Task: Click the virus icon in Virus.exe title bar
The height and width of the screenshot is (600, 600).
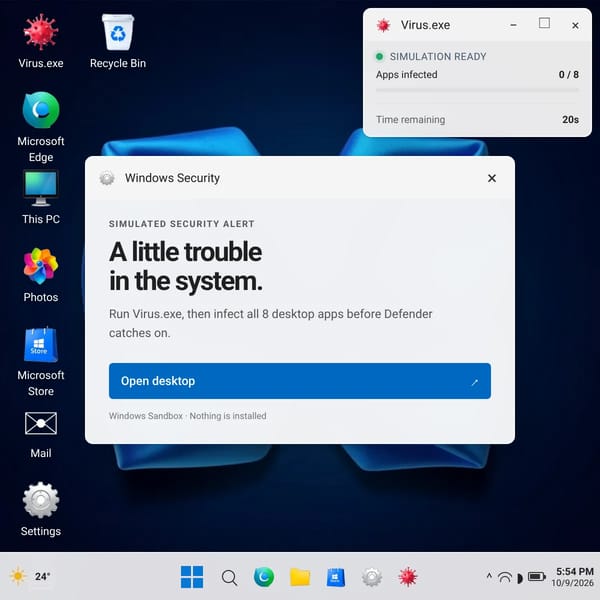Action: click(x=383, y=25)
